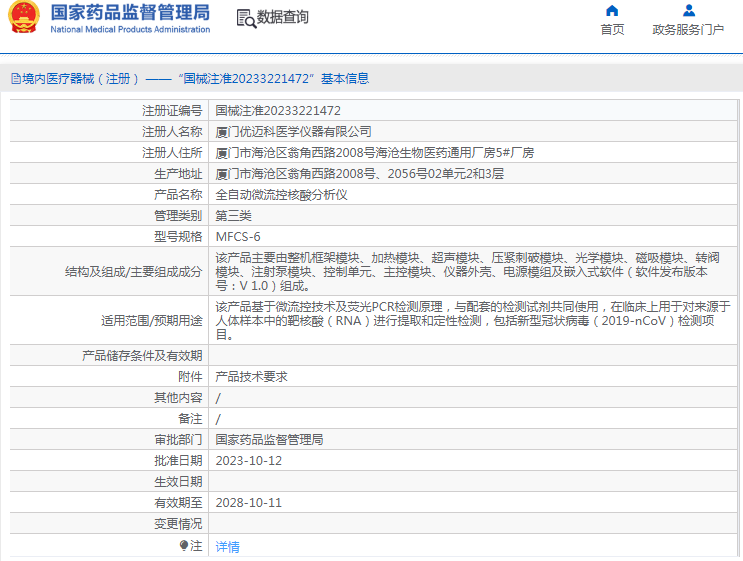Click the 附件 label
Viewport: 743px width, 561px height.
[190, 377]
